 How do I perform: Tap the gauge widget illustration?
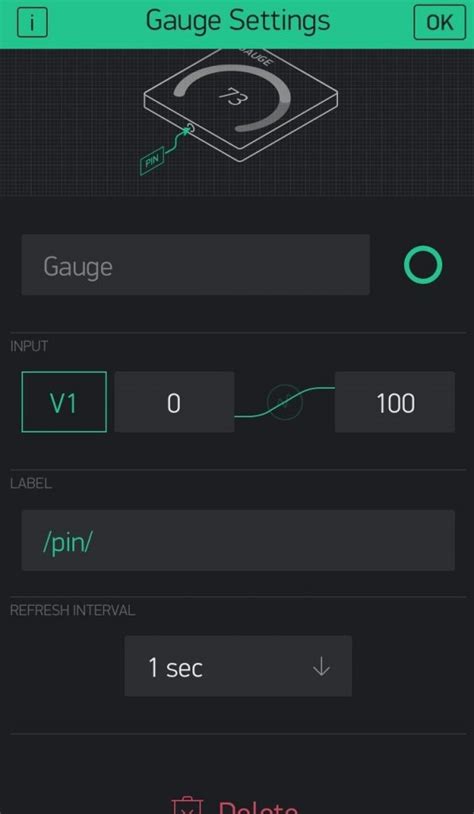(240, 106)
